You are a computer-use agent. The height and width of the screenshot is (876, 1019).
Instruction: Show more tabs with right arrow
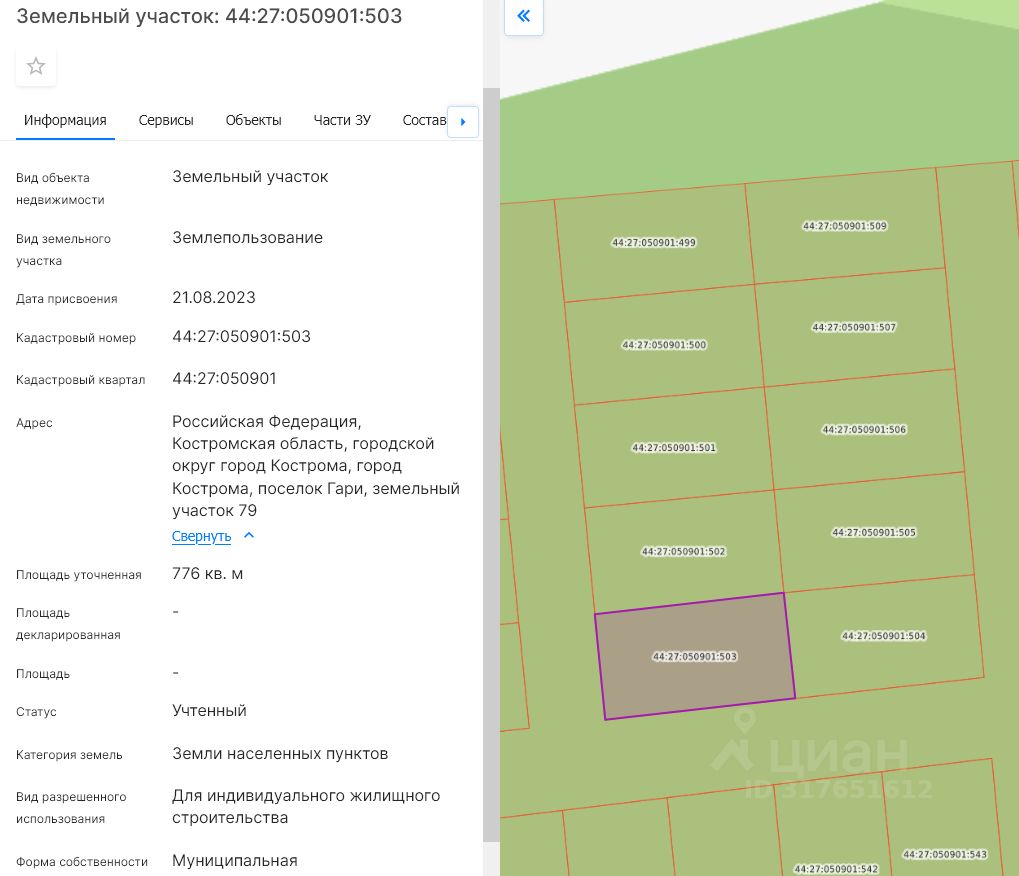pos(463,122)
